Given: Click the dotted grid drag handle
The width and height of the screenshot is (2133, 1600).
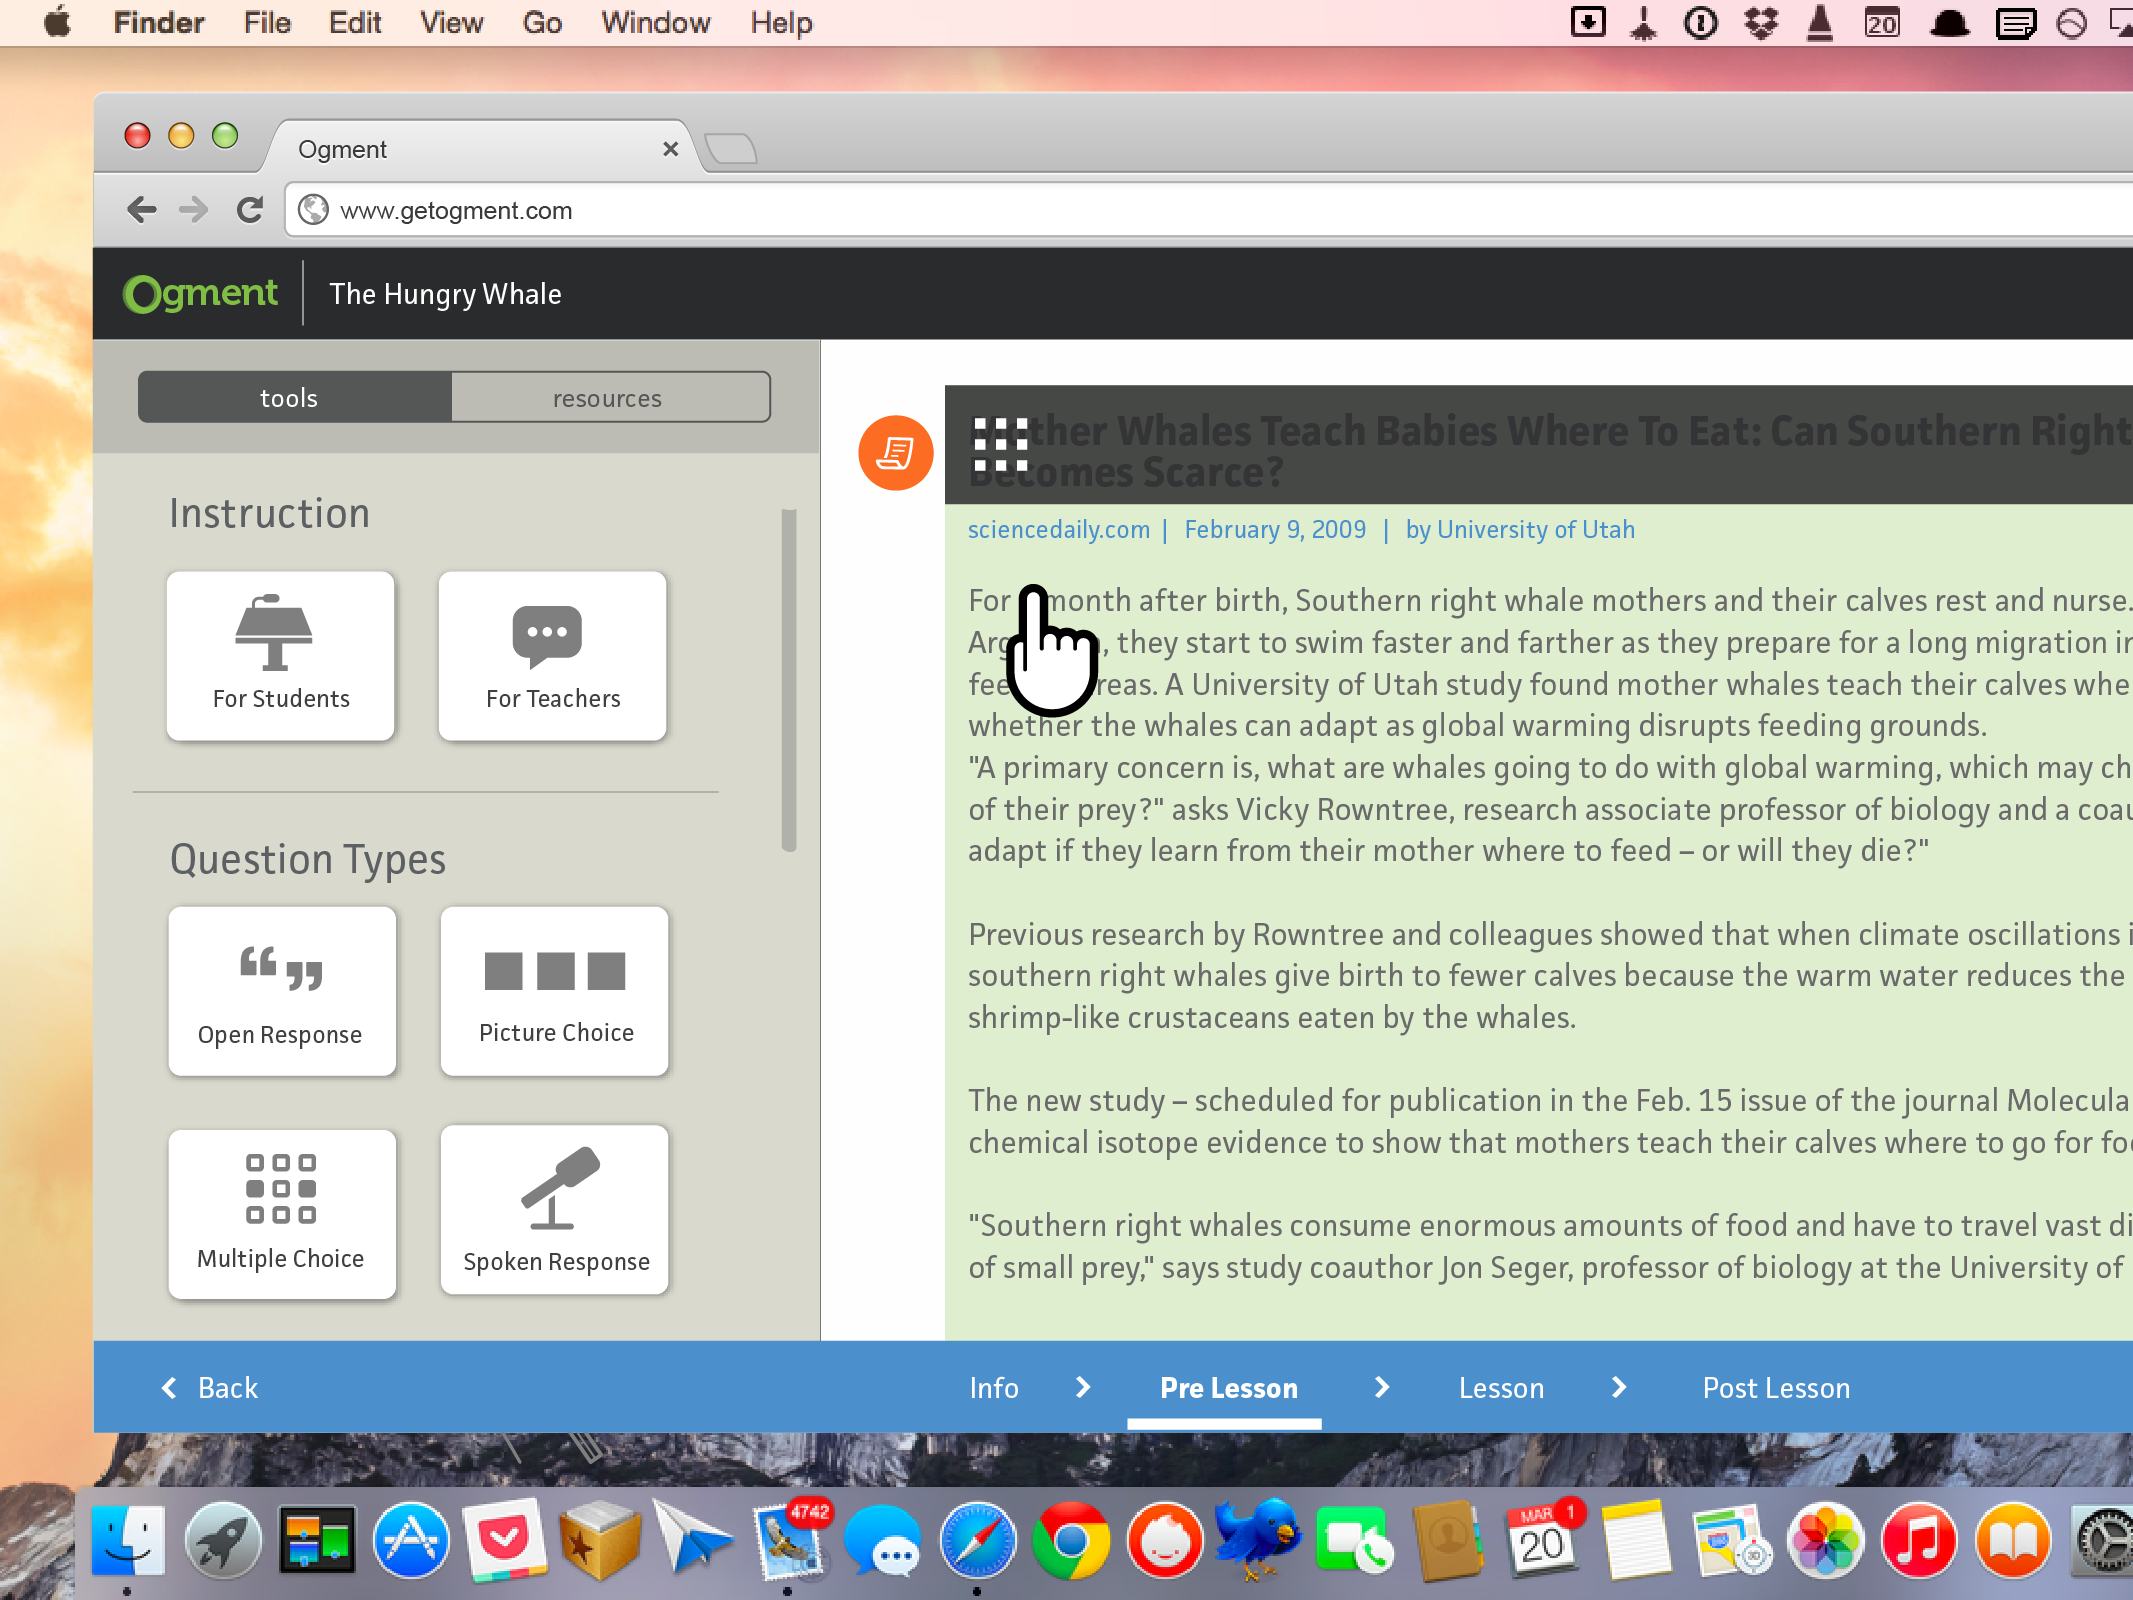Looking at the screenshot, I should 1001,445.
